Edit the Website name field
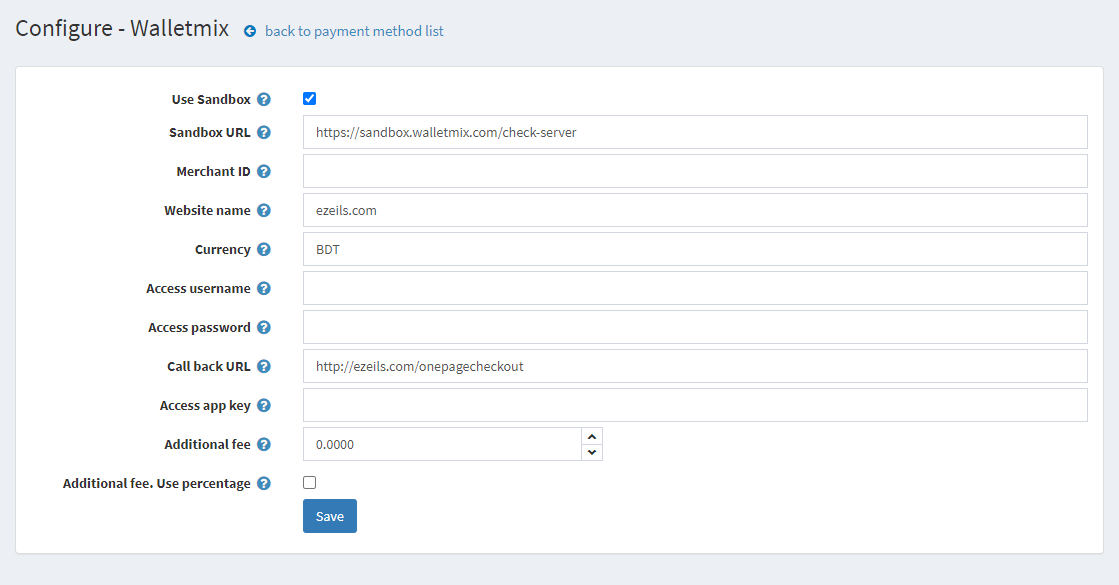The width and height of the screenshot is (1119, 585). 695,210
